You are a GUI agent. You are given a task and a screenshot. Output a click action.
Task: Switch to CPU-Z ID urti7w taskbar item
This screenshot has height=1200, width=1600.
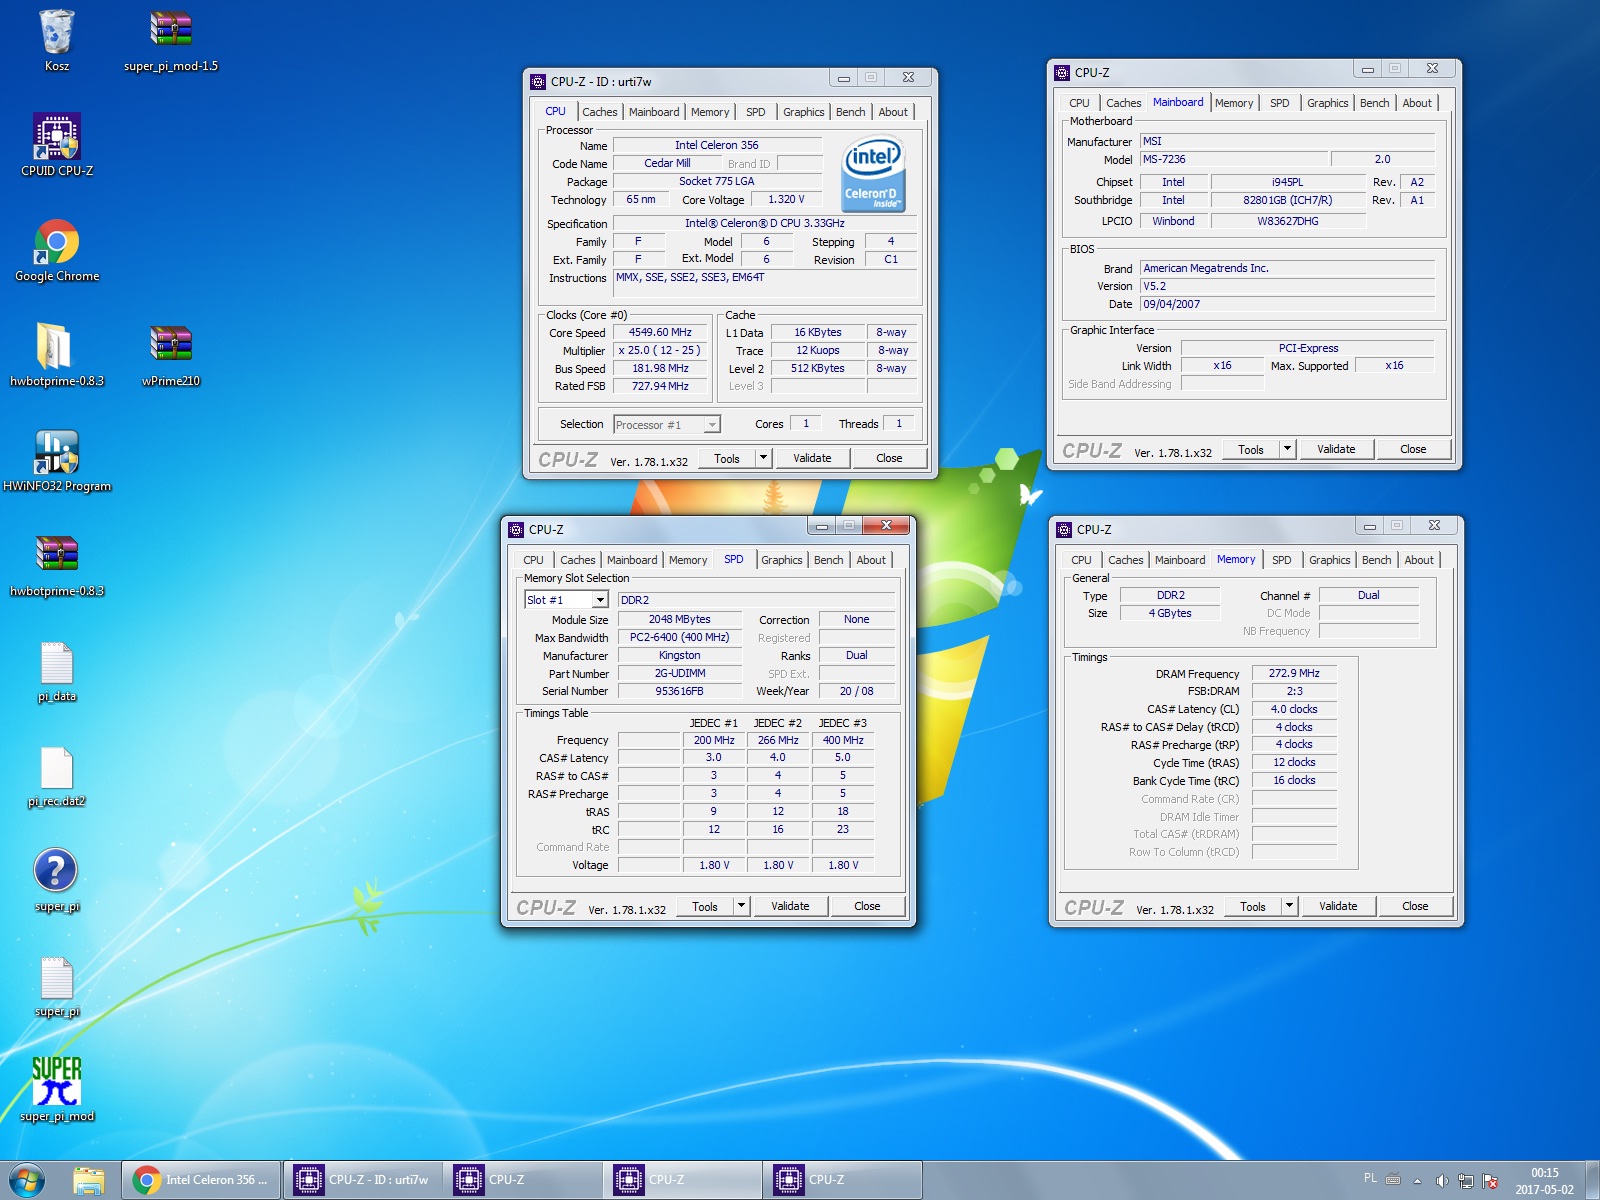[x=363, y=1180]
